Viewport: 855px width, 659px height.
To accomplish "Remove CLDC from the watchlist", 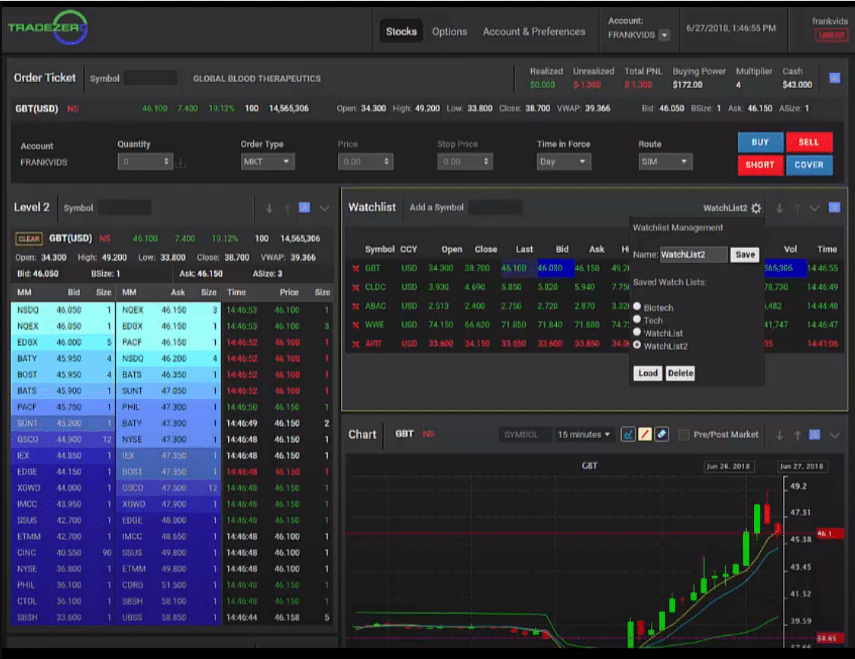I will click(356, 287).
